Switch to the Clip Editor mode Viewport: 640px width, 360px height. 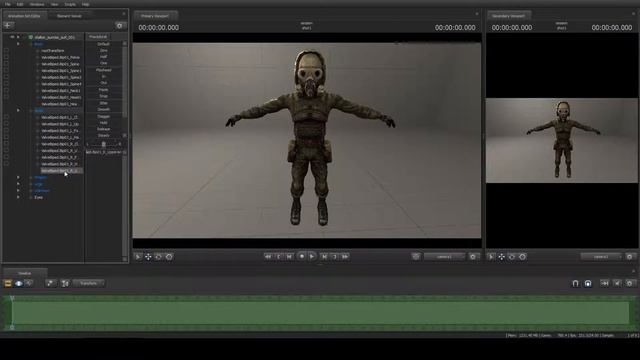pos(8,283)
